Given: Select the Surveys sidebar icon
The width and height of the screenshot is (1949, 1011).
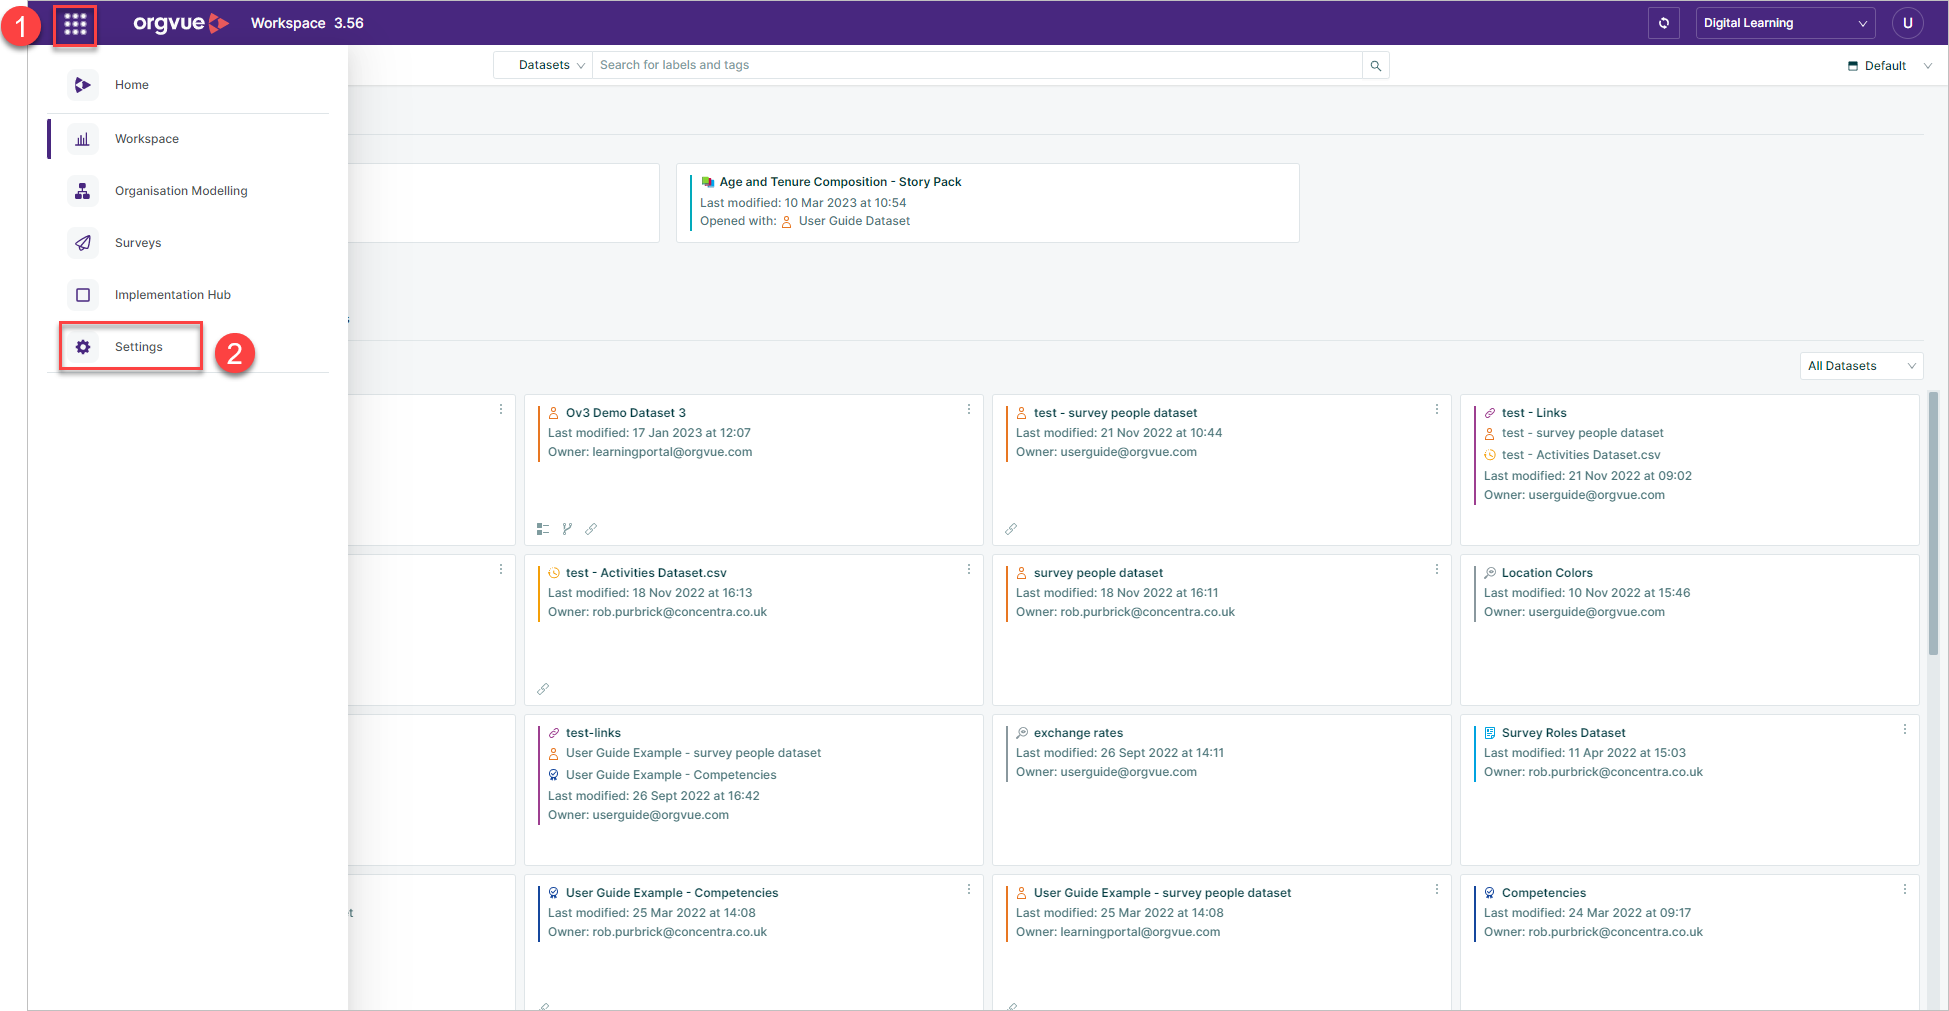Looking at the screenshot, I should pyautogui.click(x=83, y=242).
